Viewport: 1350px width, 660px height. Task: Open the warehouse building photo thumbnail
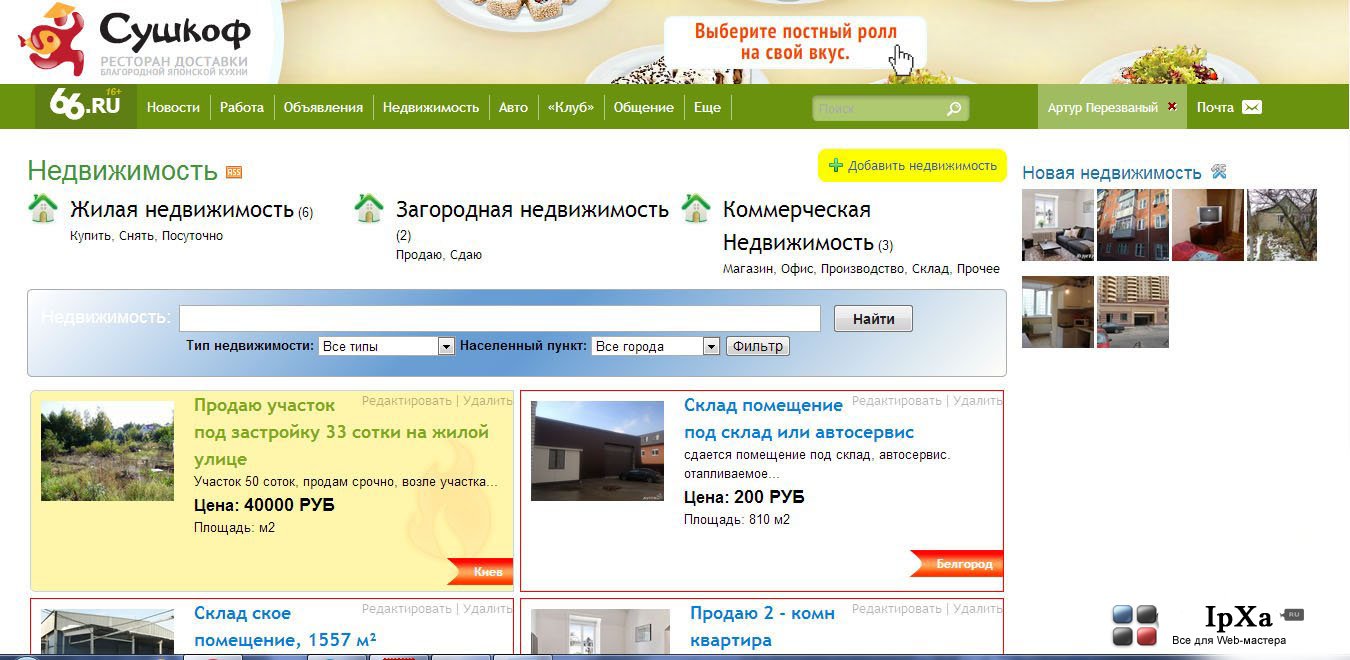tap(597, 451)
